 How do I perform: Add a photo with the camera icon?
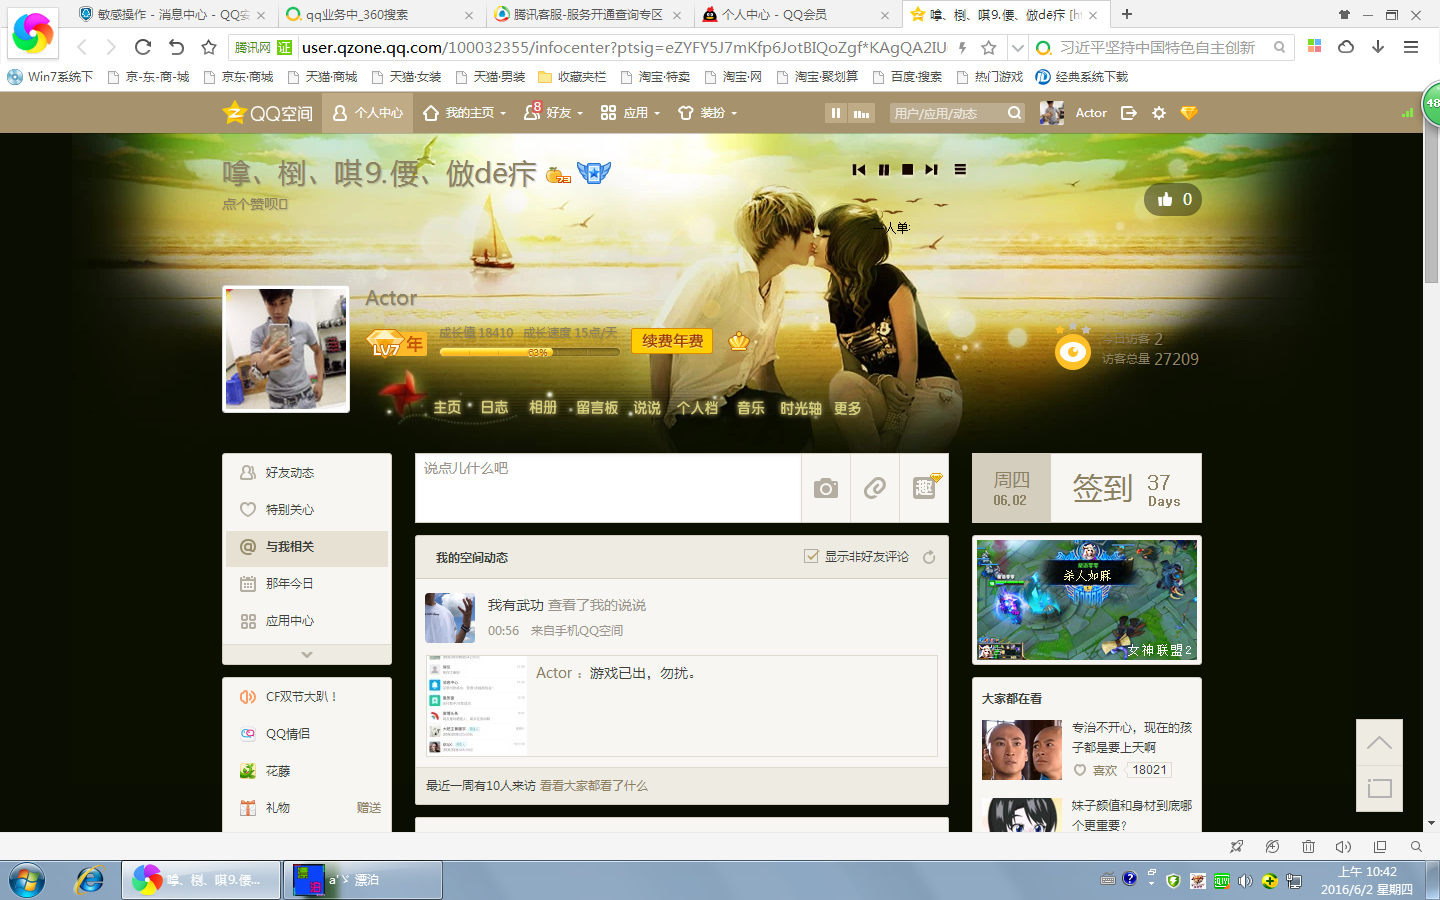pyautogui.click(x=826, y=488)
